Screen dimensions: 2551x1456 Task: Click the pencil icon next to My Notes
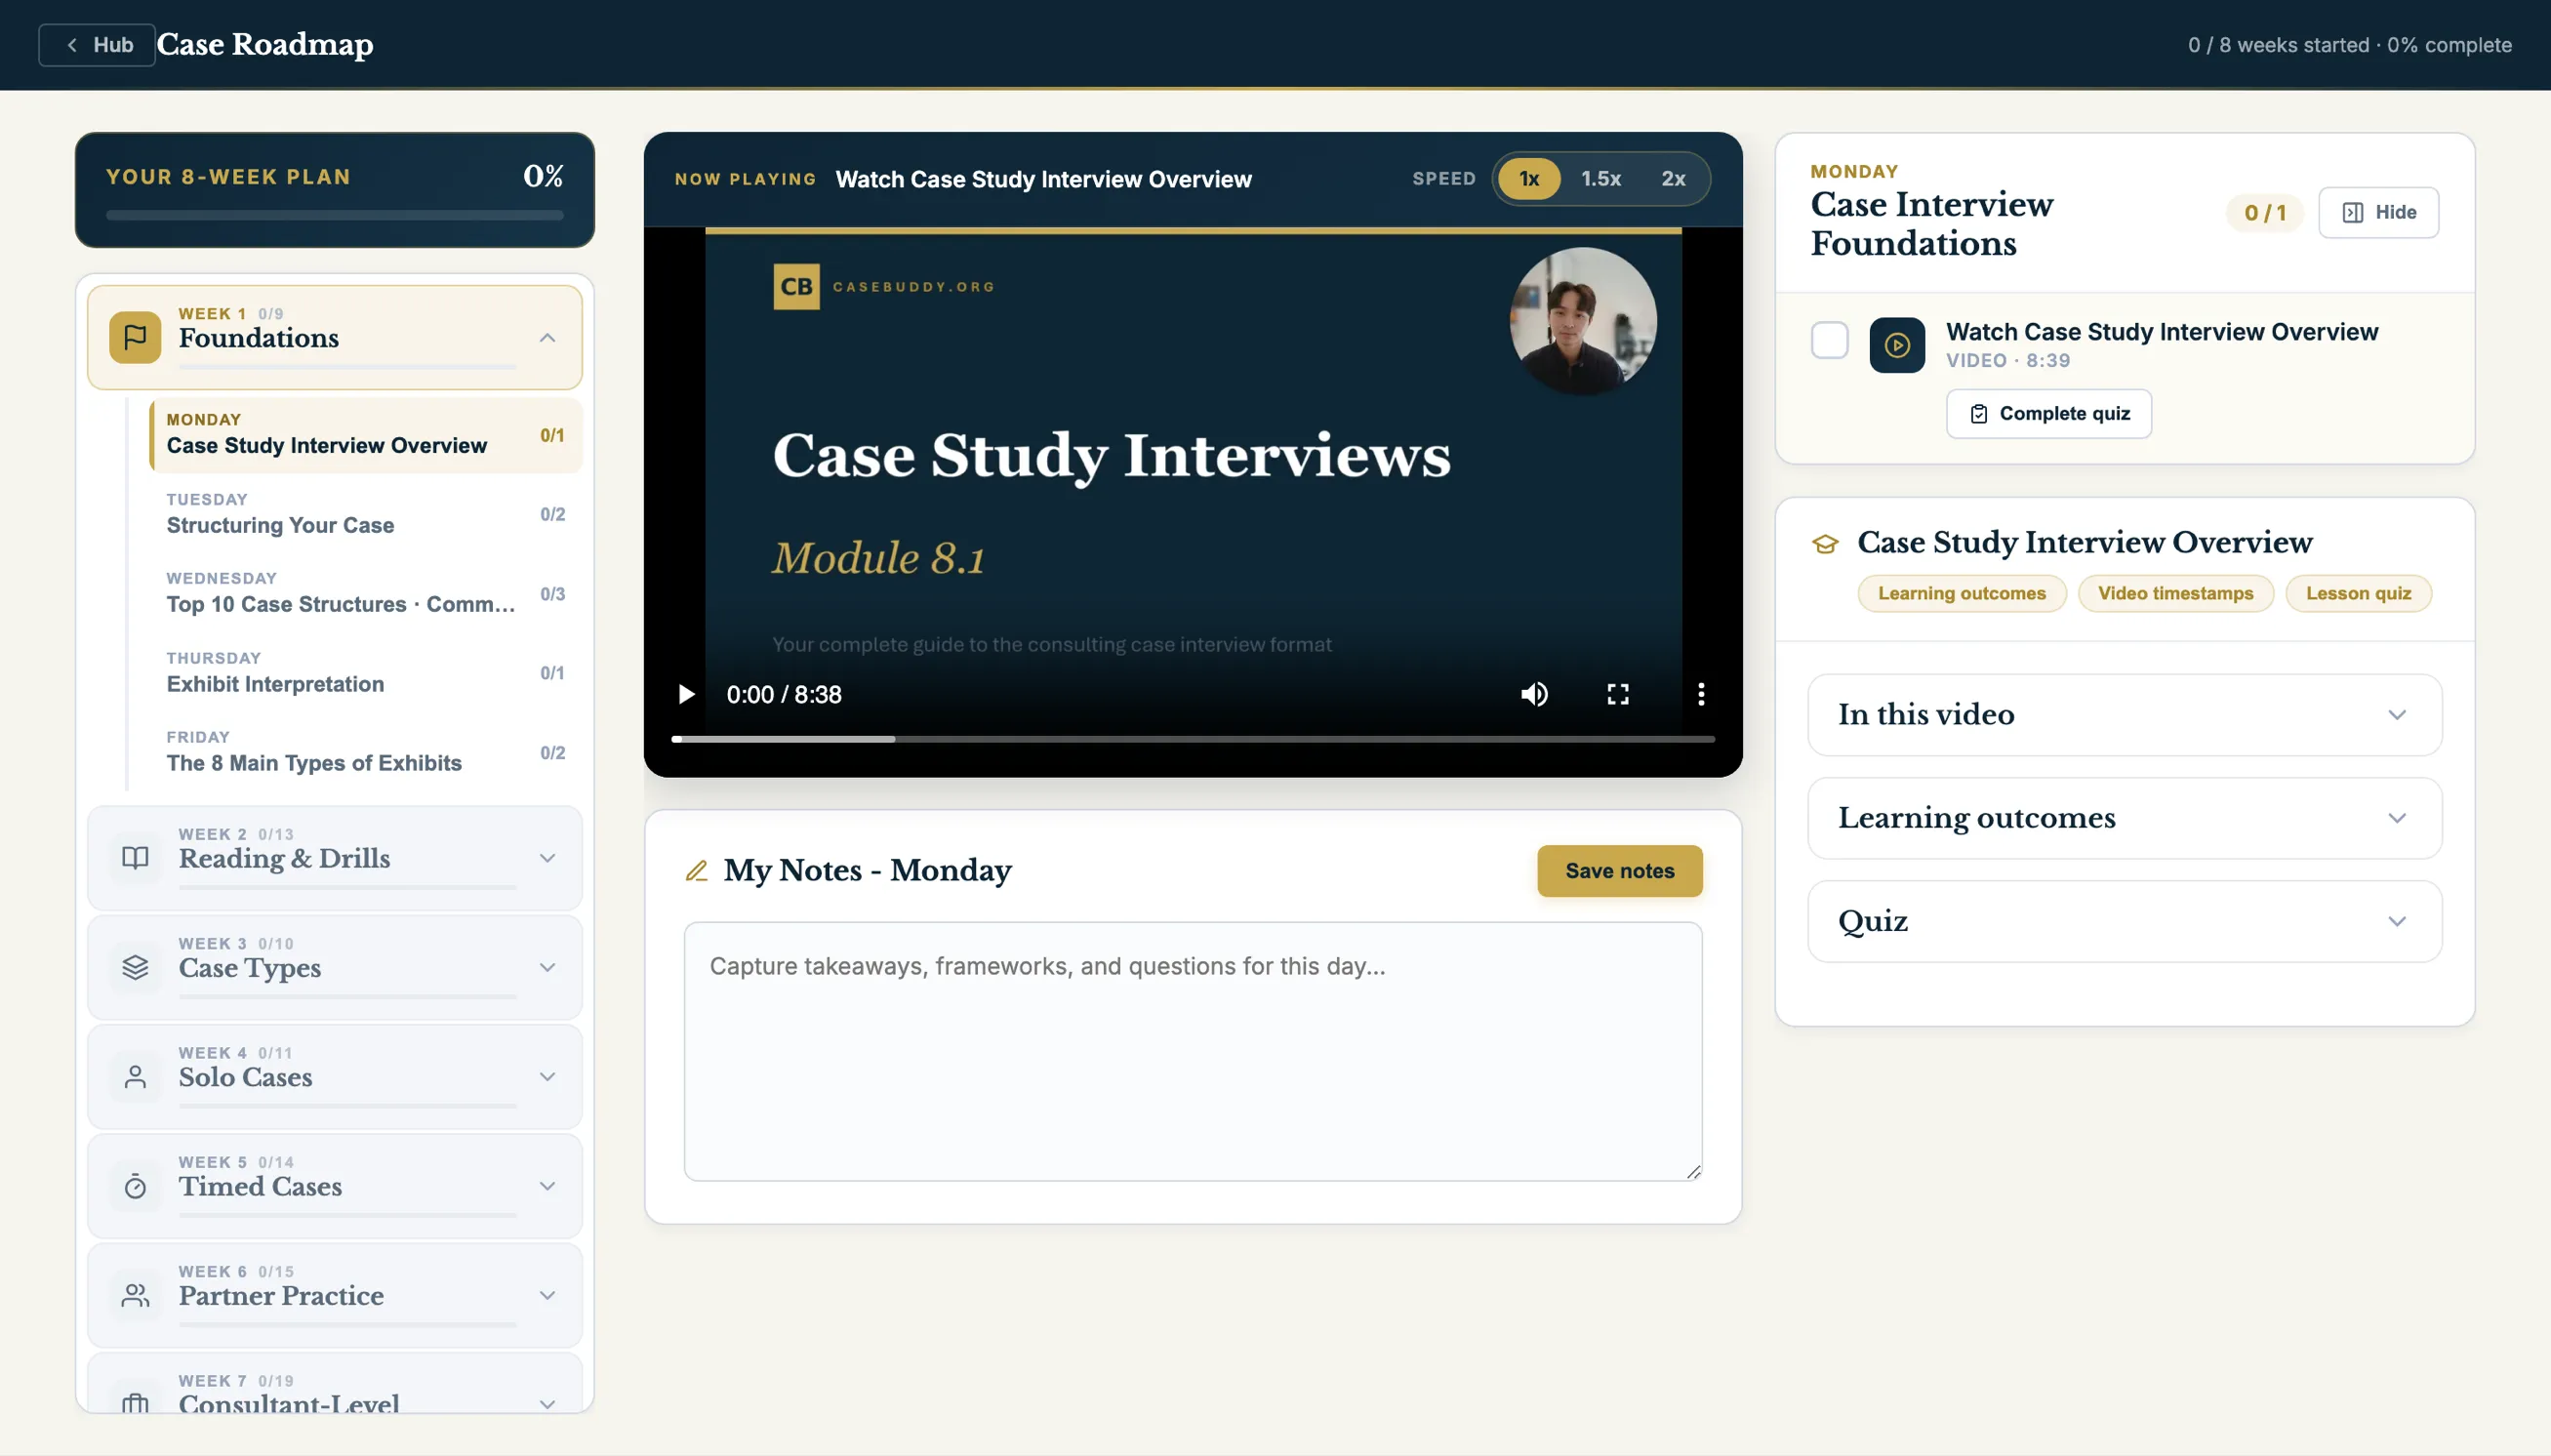(696, 871)
